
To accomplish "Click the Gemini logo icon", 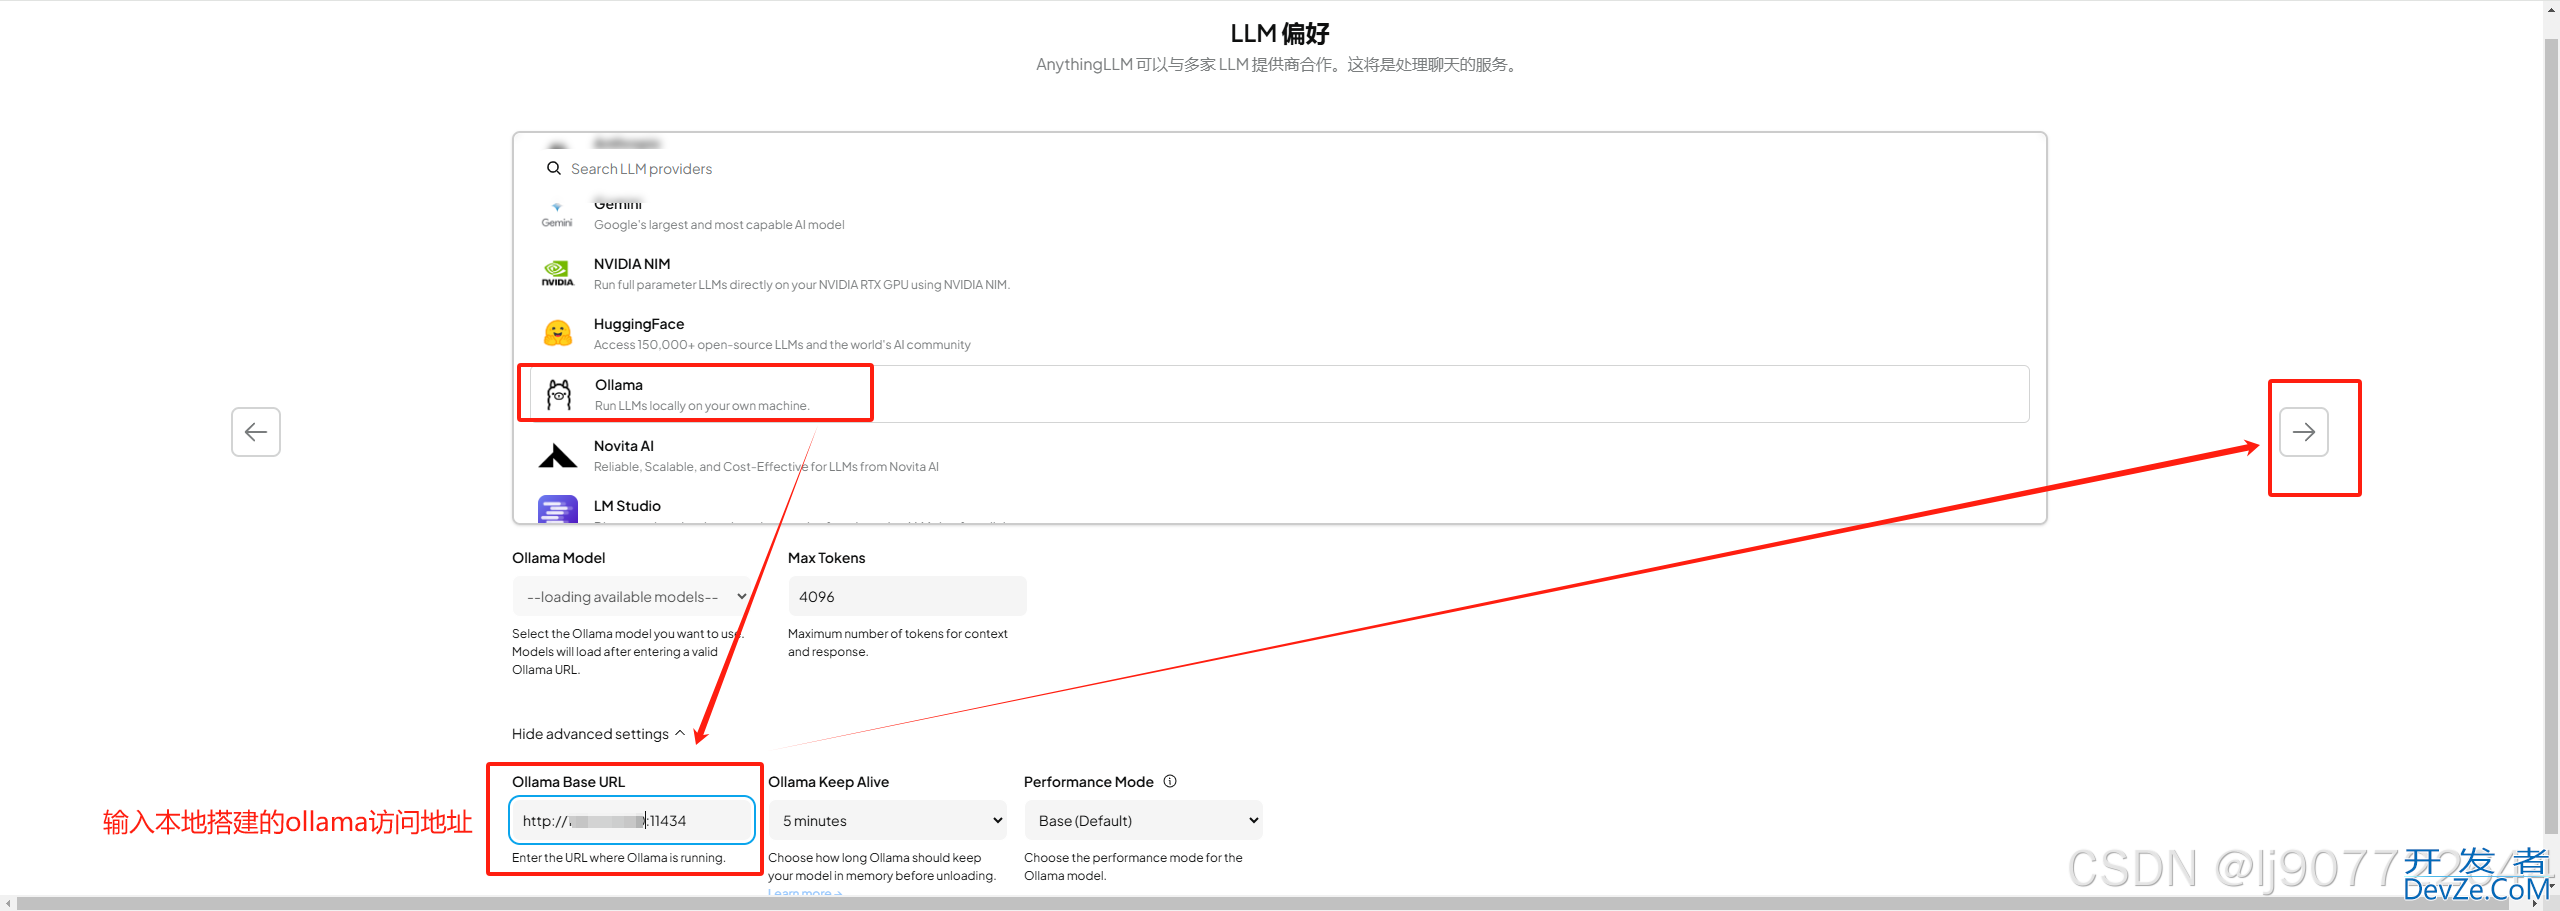I will (x=557, y=214).
